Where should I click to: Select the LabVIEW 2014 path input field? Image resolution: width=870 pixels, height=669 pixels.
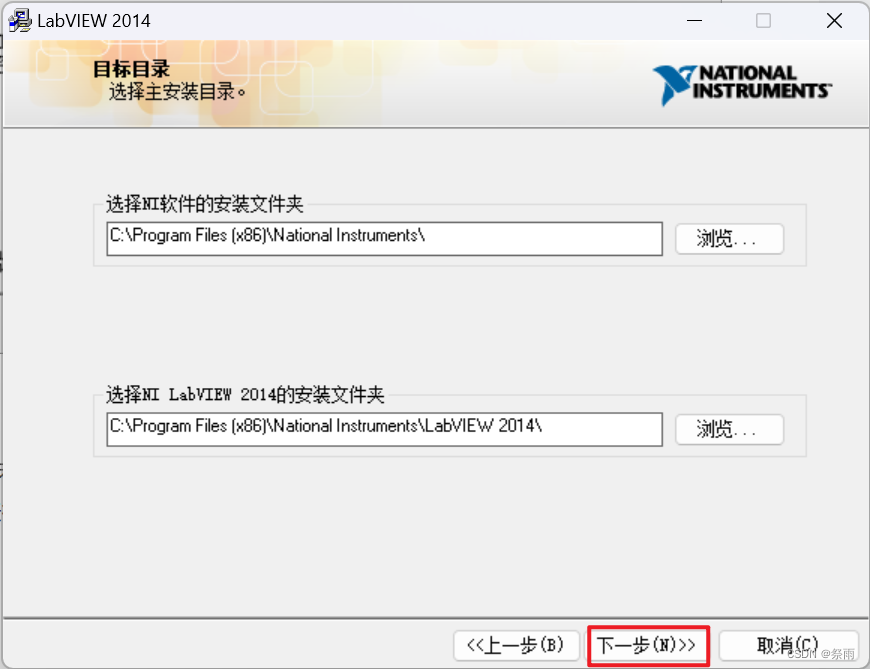coord(384,429)
